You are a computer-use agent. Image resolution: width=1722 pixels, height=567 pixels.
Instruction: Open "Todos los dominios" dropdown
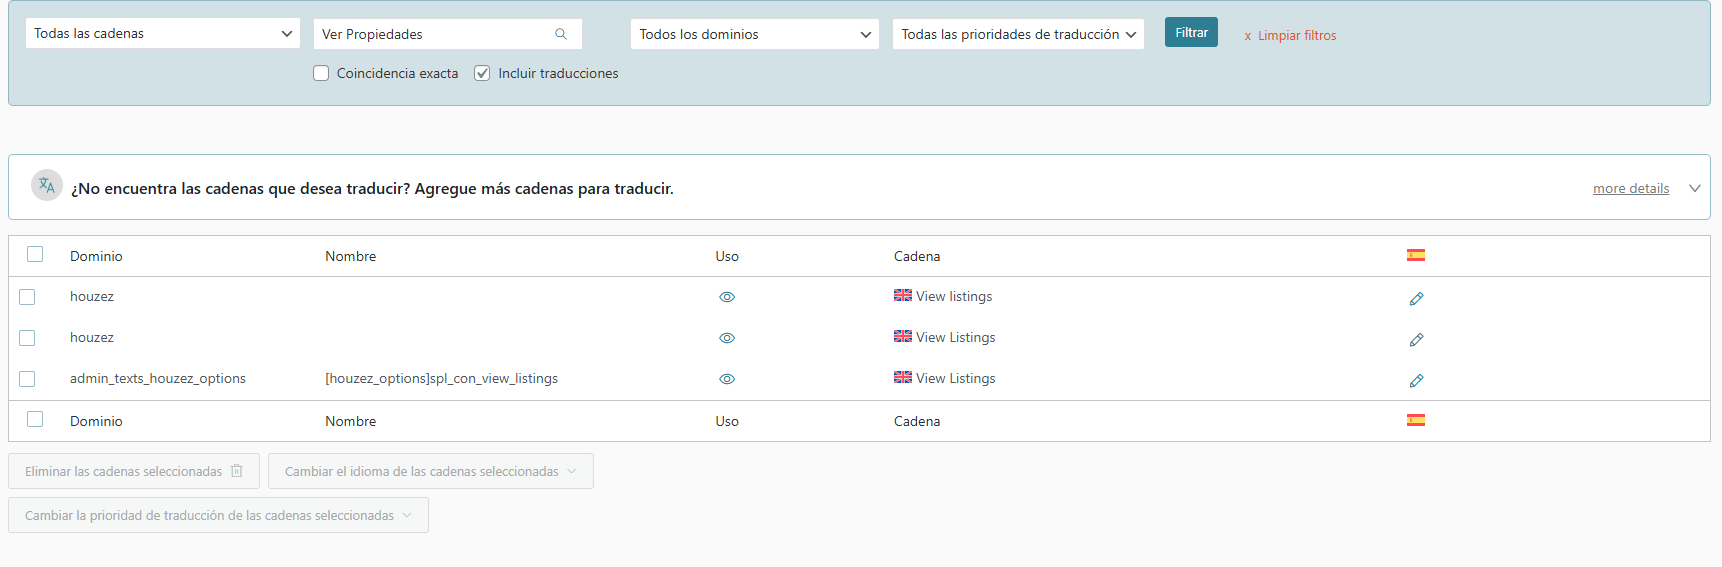[x=754, y=34]
